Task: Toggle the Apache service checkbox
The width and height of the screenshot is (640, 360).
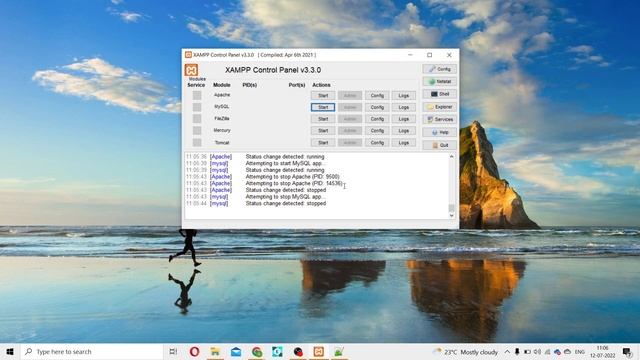Action: tap(197, 95)
